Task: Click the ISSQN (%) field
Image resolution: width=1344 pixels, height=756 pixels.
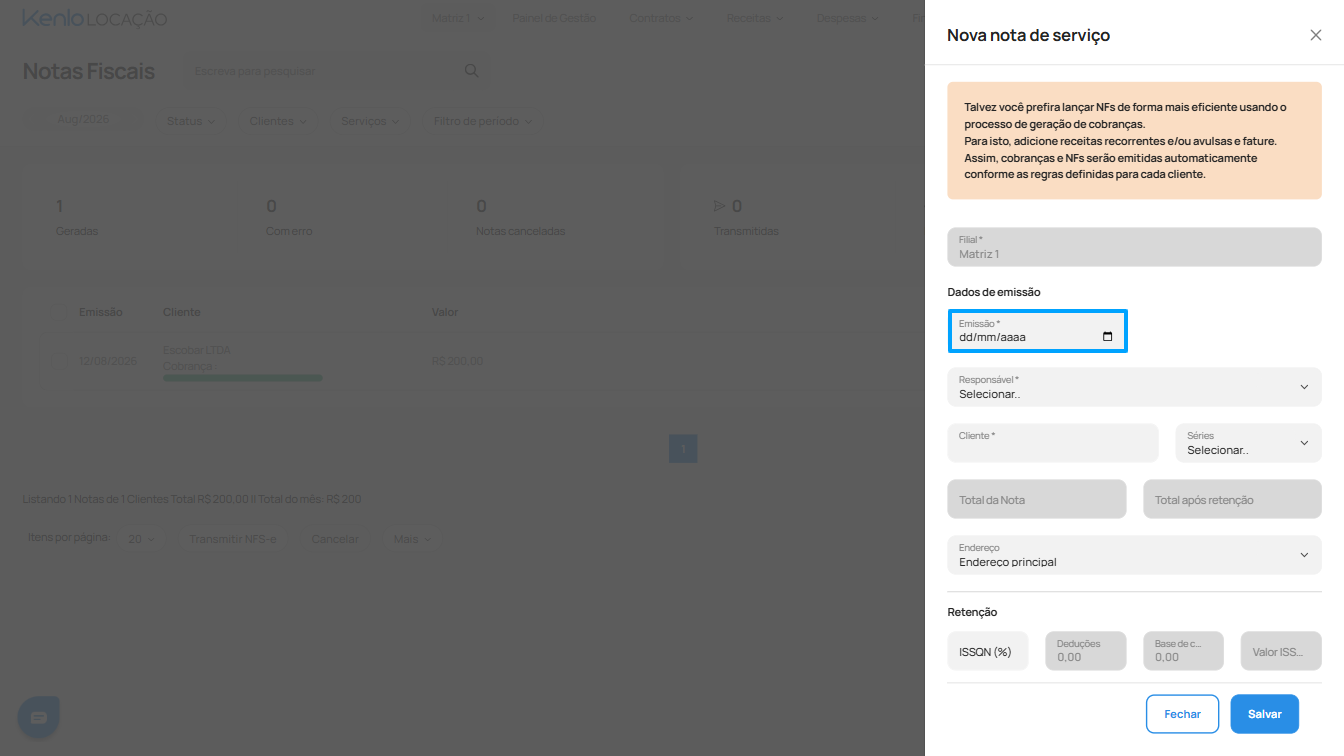Action: [988, 651]
